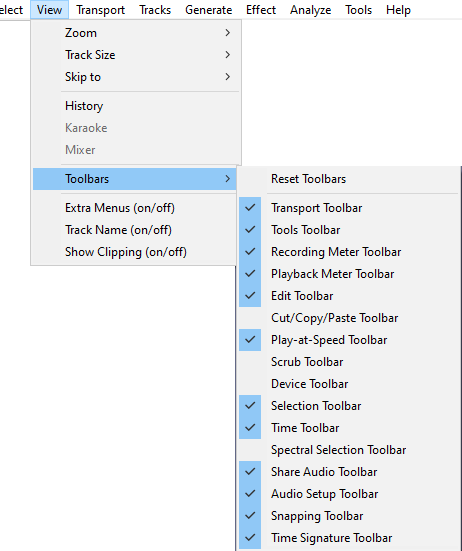Expand the Toolbars submenu
Image resolution: width=462 pixels, height=551 pixels.
point(135,179)
